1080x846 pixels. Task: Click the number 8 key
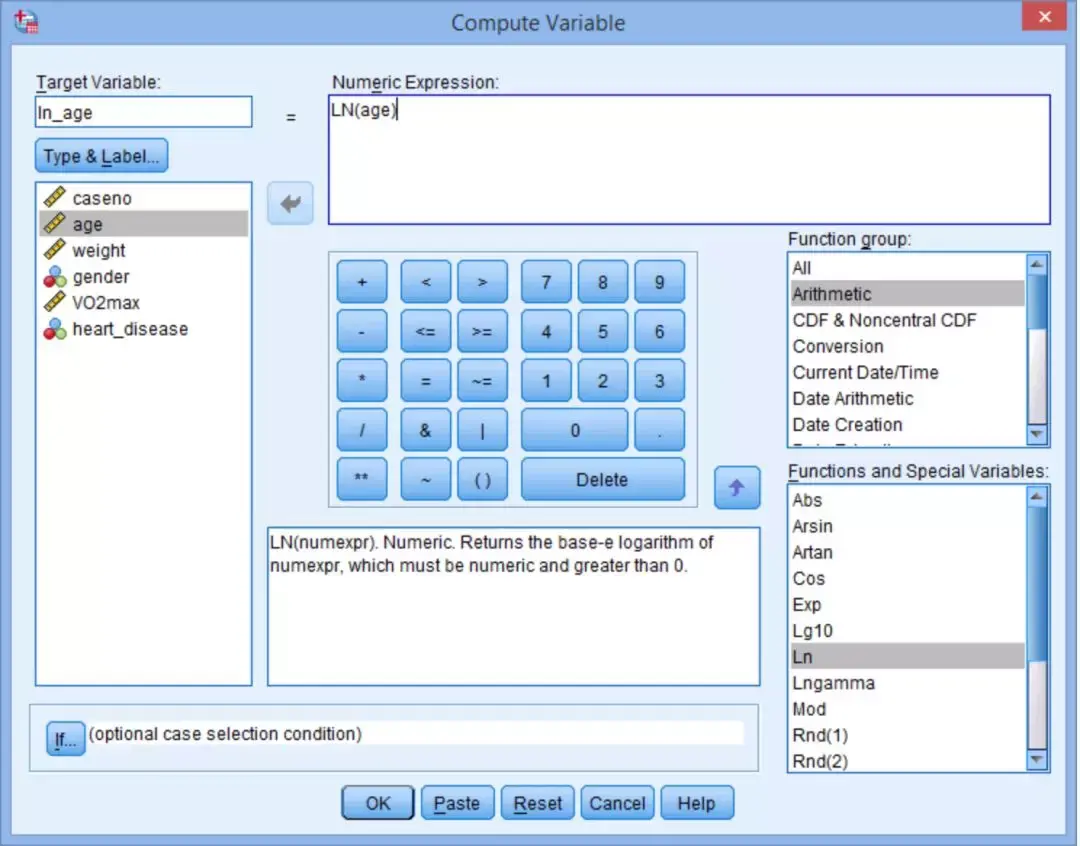point(603,282)
